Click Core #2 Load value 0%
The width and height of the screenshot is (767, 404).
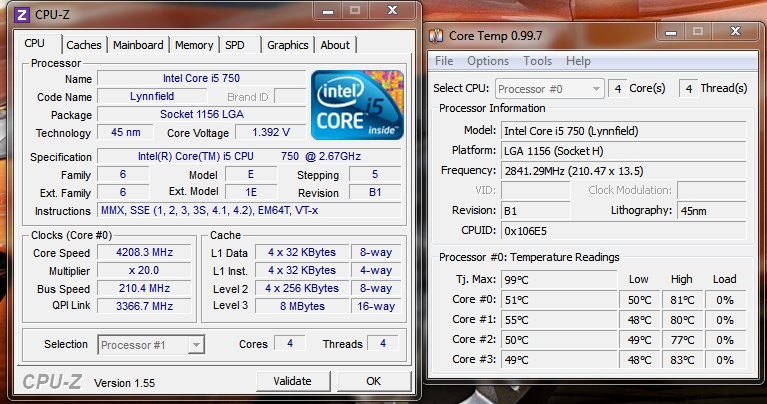pos(725,340)
